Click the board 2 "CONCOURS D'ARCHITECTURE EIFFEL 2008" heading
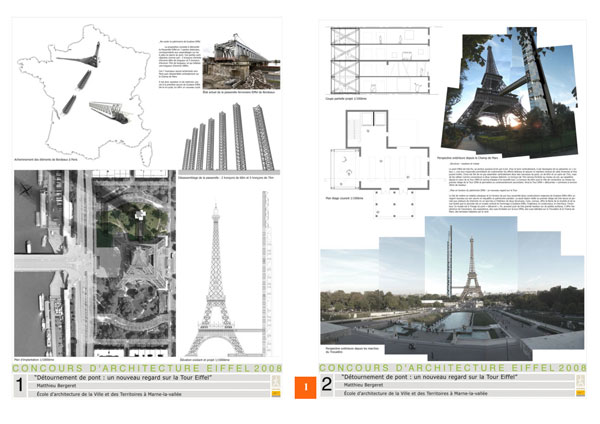Image resolution: width=600 pixels, height=424 pixels. tap(453, 368)
